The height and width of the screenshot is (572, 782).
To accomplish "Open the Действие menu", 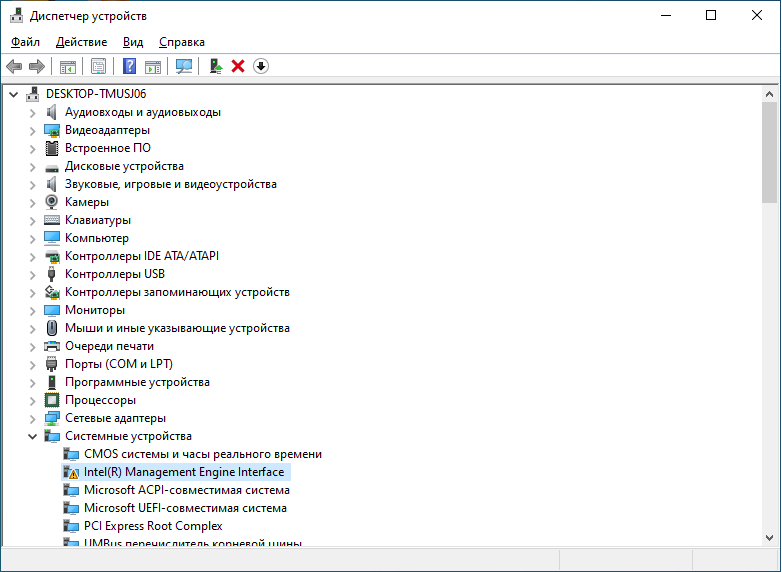I will pyautogui.click(x=81, y=42).
